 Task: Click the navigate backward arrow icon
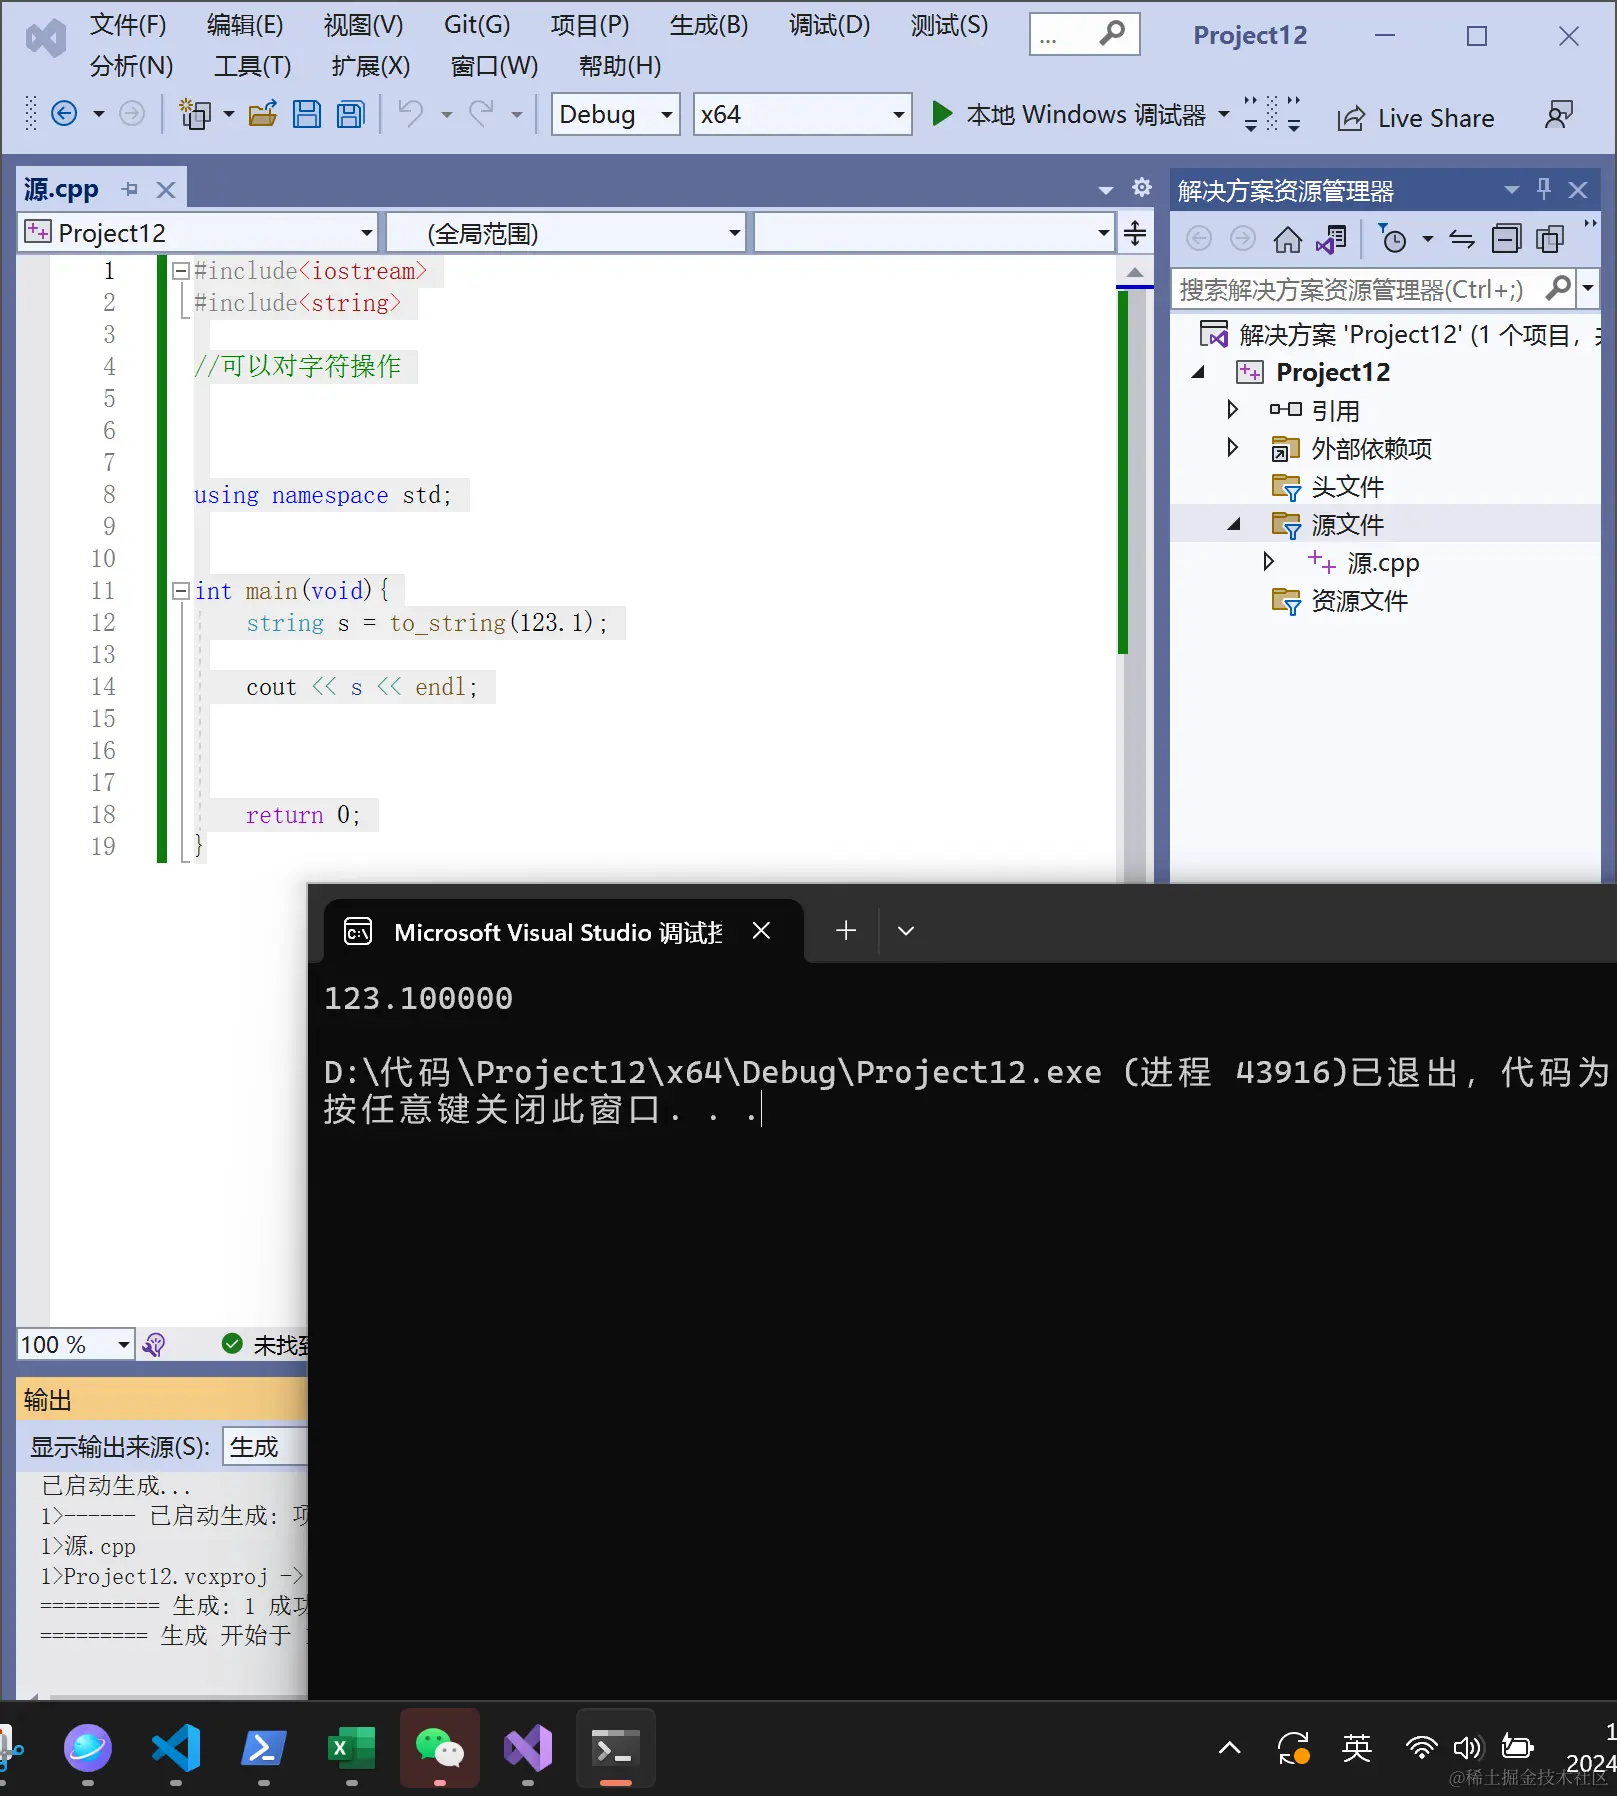click(x=64, y=114)
